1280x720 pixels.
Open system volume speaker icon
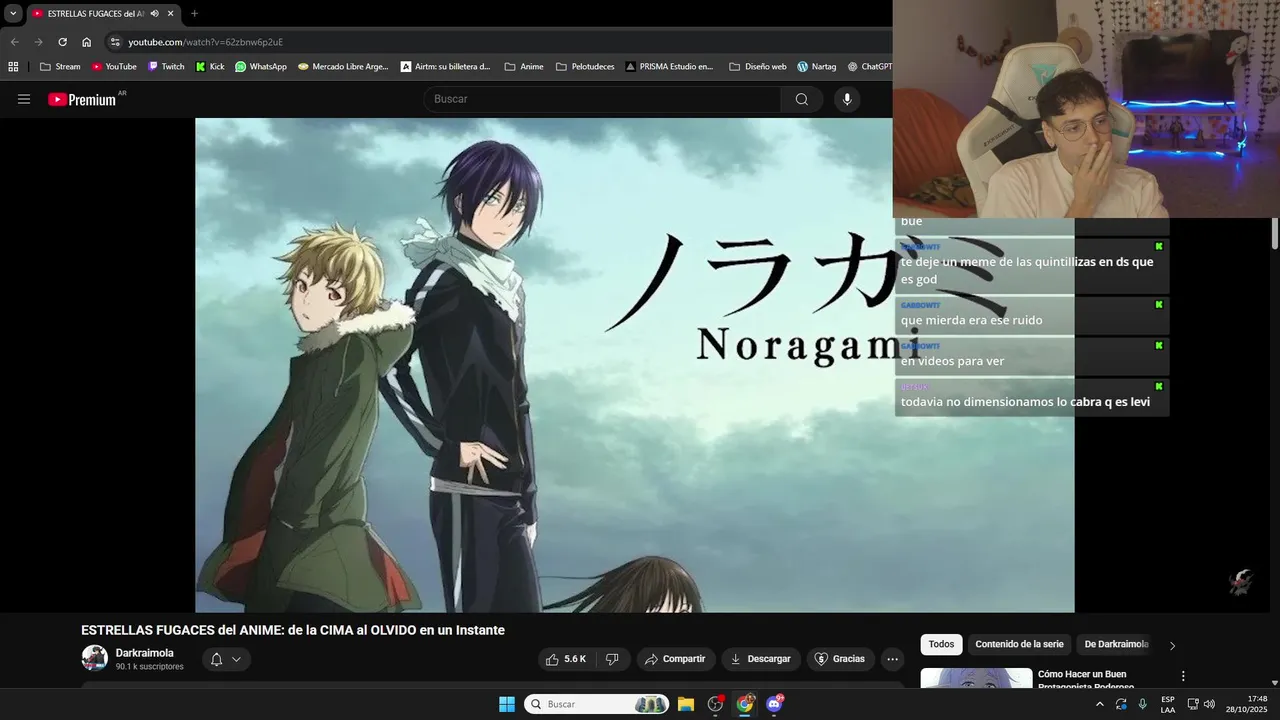1209,704
